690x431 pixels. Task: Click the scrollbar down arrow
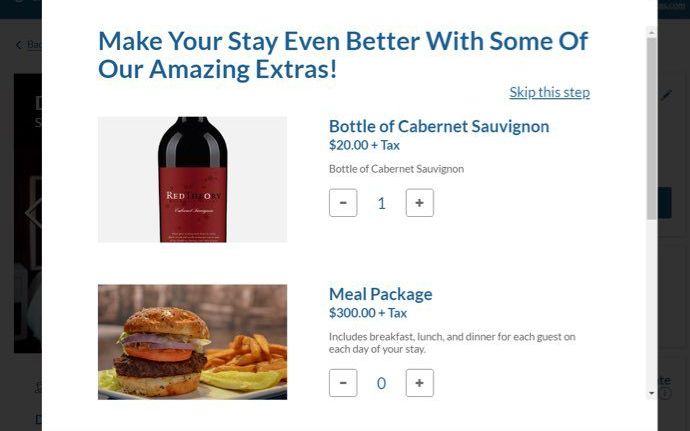tap(651, 393)
